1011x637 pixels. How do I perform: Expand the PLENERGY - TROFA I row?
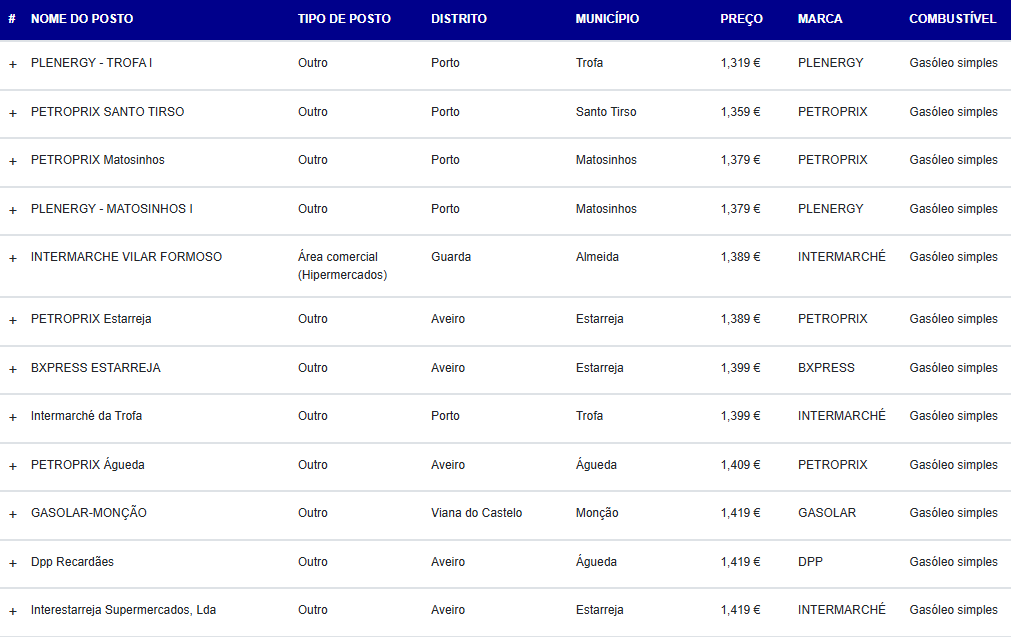[x=13, y=64]
